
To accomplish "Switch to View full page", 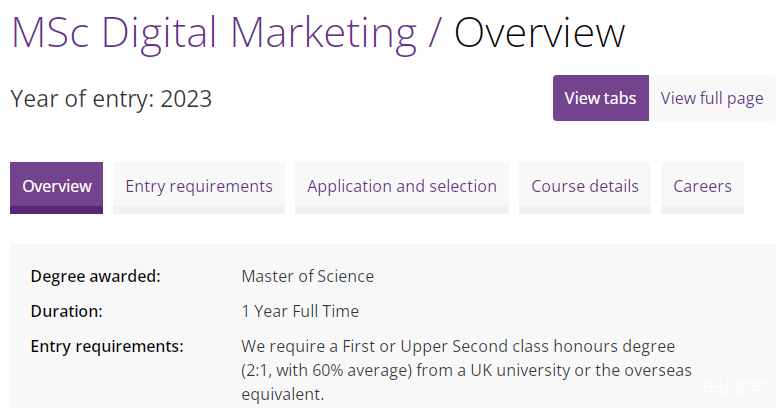I will [711, 98].
